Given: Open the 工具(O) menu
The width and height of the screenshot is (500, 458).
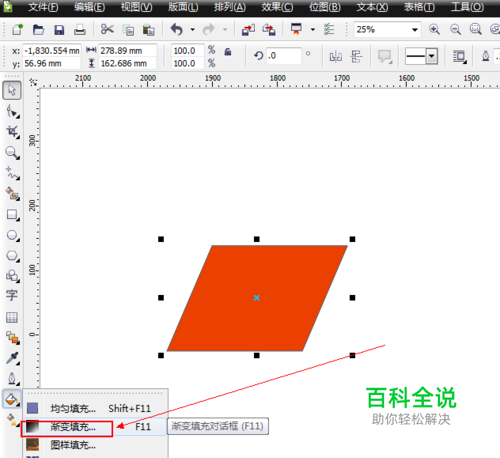Looking at the screenshot, I should (x=467, y=7).
